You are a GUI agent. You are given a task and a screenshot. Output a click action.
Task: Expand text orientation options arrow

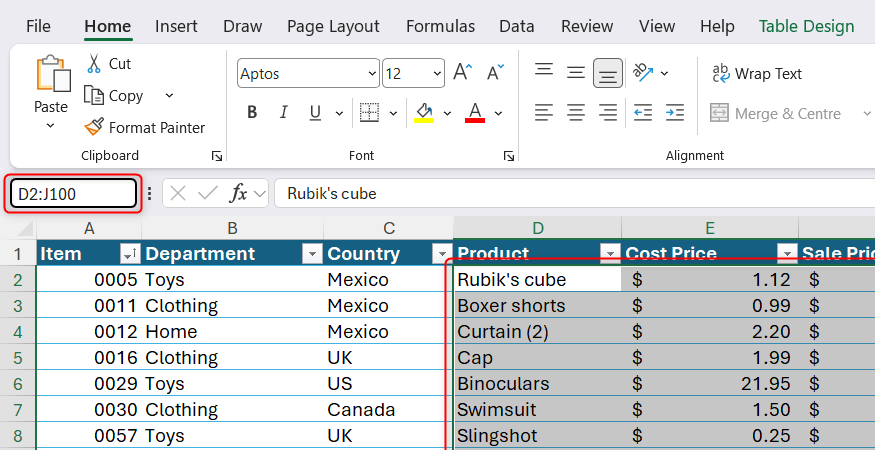point(664,73)
